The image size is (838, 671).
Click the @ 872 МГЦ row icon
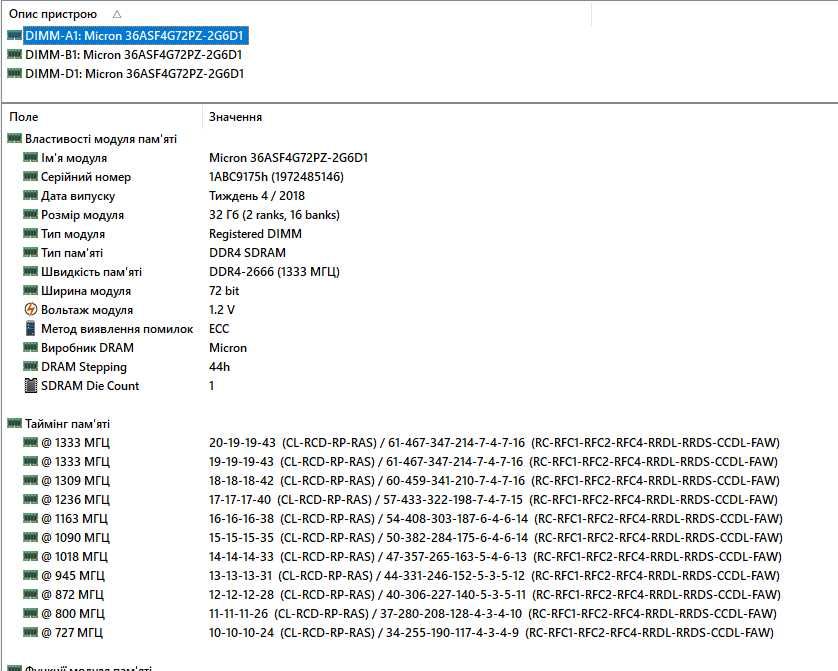pyautogui.click(x=31, y=594)
